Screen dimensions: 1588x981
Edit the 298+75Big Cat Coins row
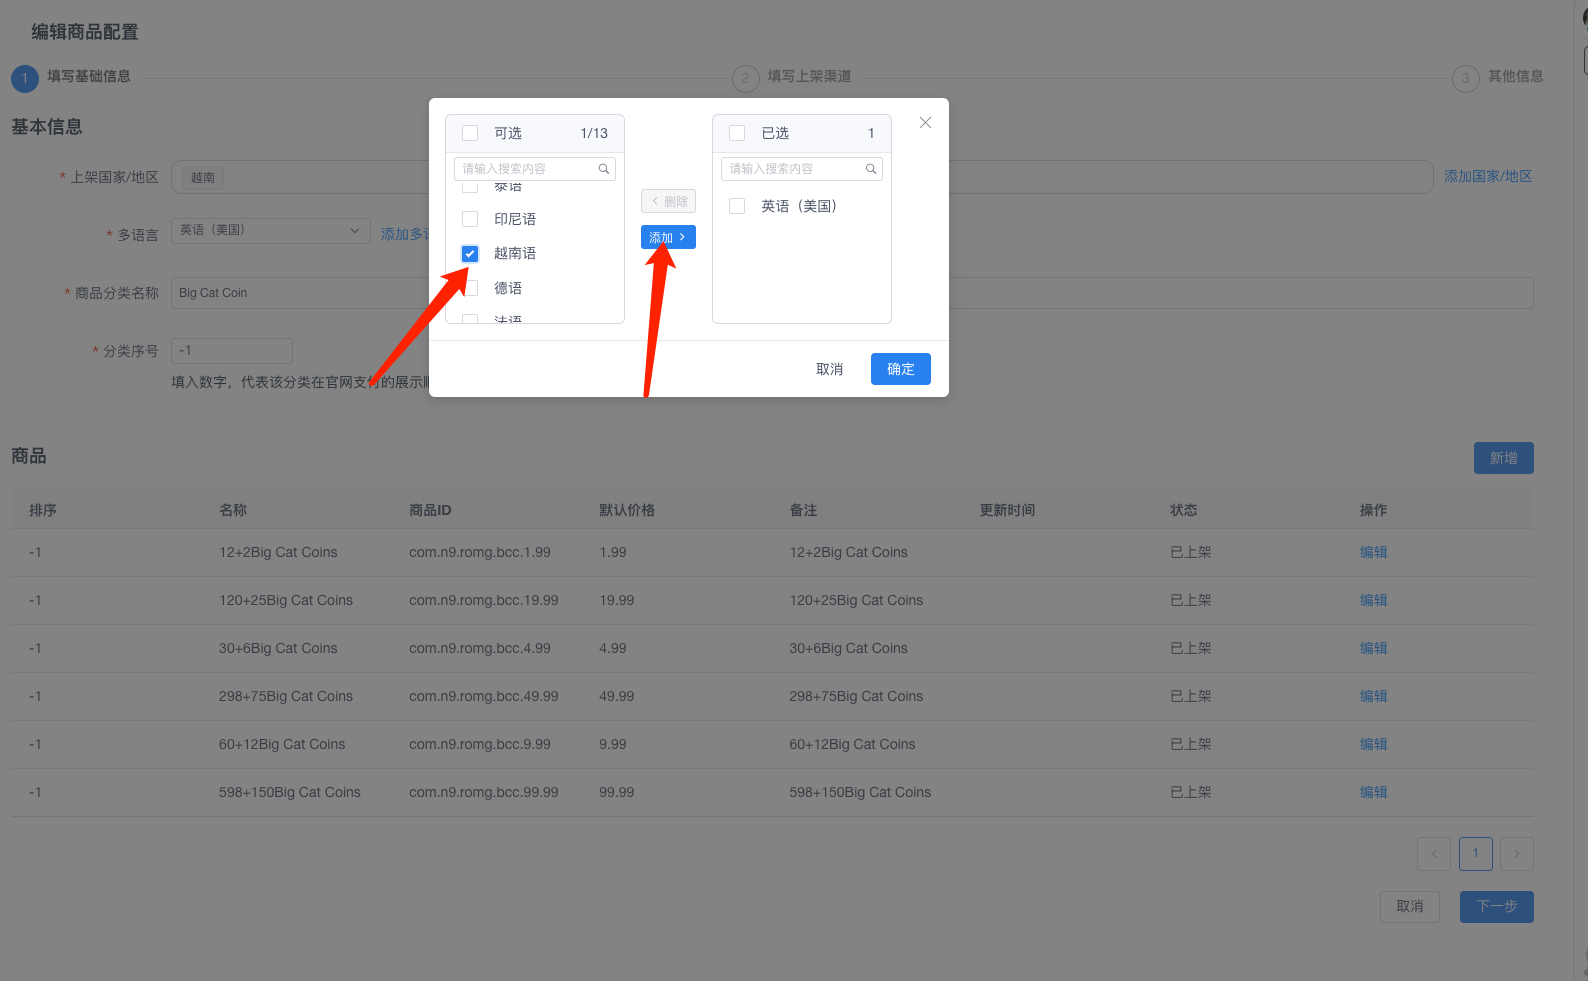click(x=1373, y=696)
